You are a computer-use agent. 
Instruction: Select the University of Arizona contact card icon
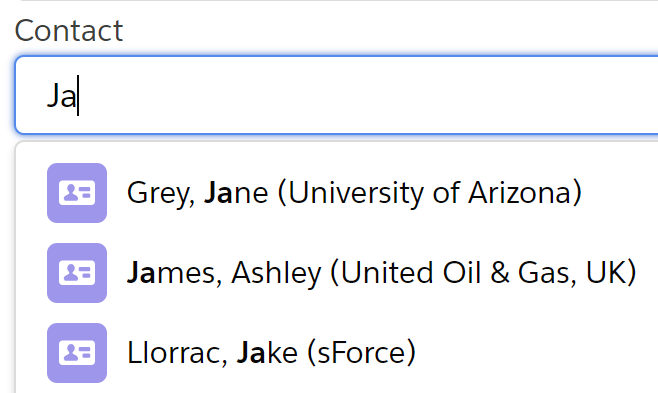pos(77,193)
